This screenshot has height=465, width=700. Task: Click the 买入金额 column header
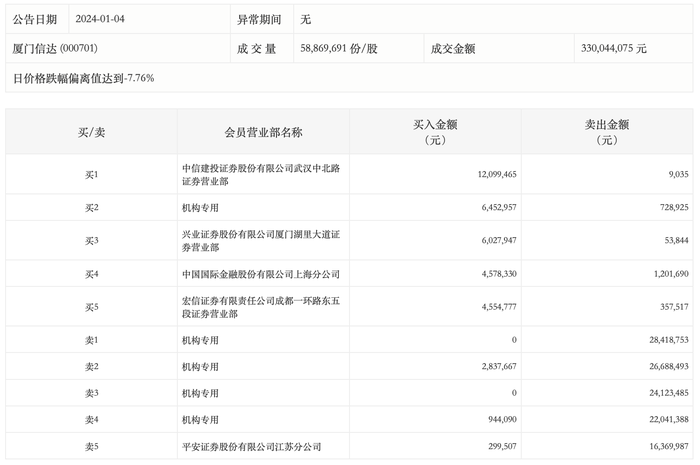tap(435, 132)
